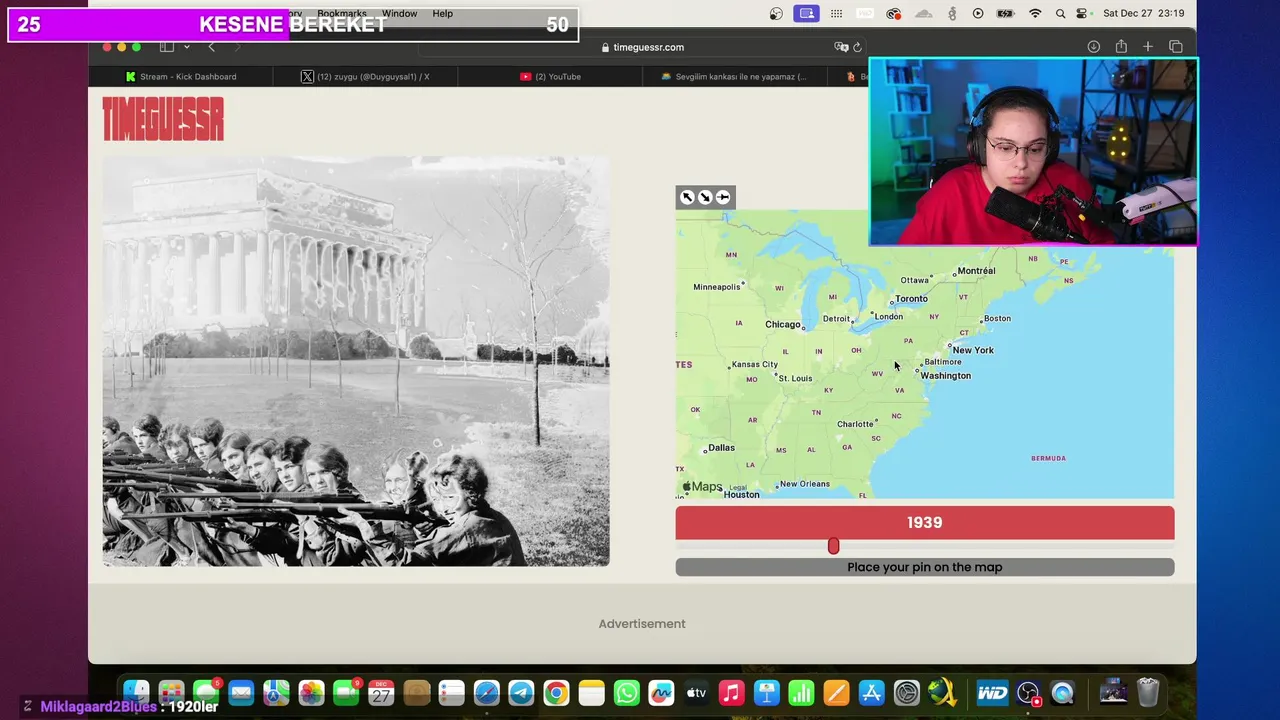Open Reminders from the dock

point(451,692)
